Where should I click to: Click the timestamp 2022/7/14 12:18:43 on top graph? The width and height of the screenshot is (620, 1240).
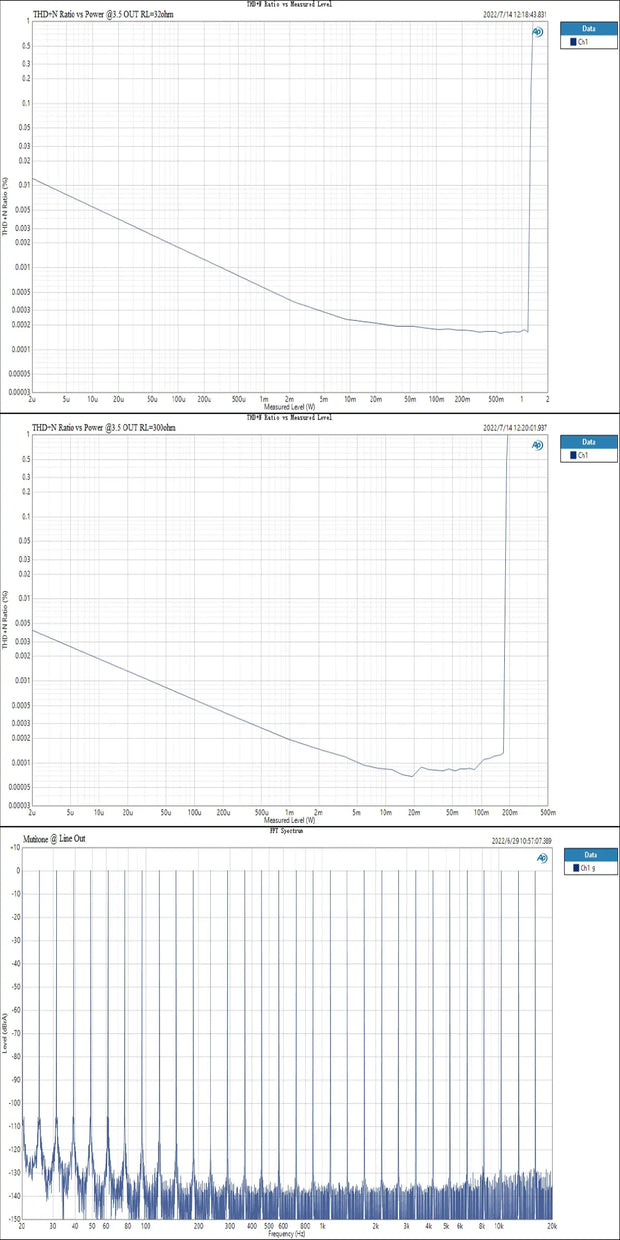(515, 15)
